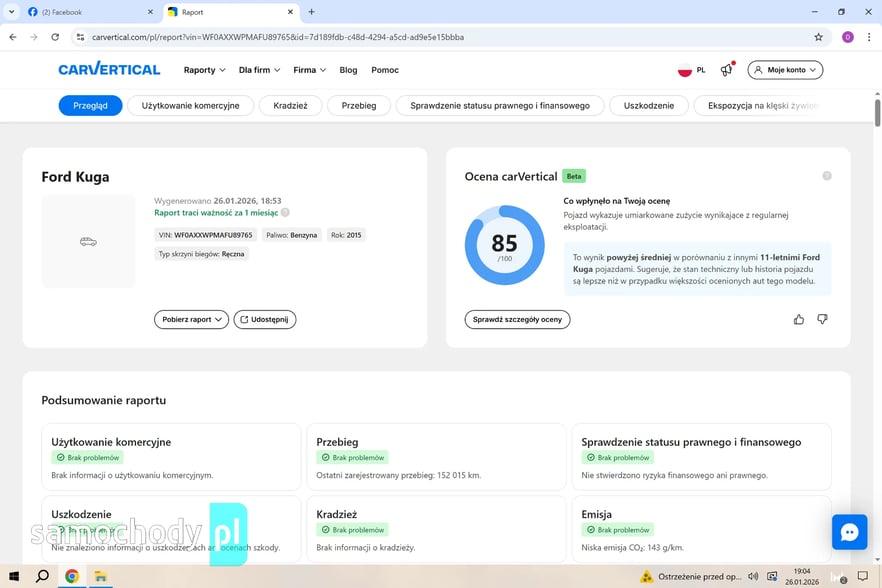
Task: Open the Windows notification center
Action: coord(863,576)
